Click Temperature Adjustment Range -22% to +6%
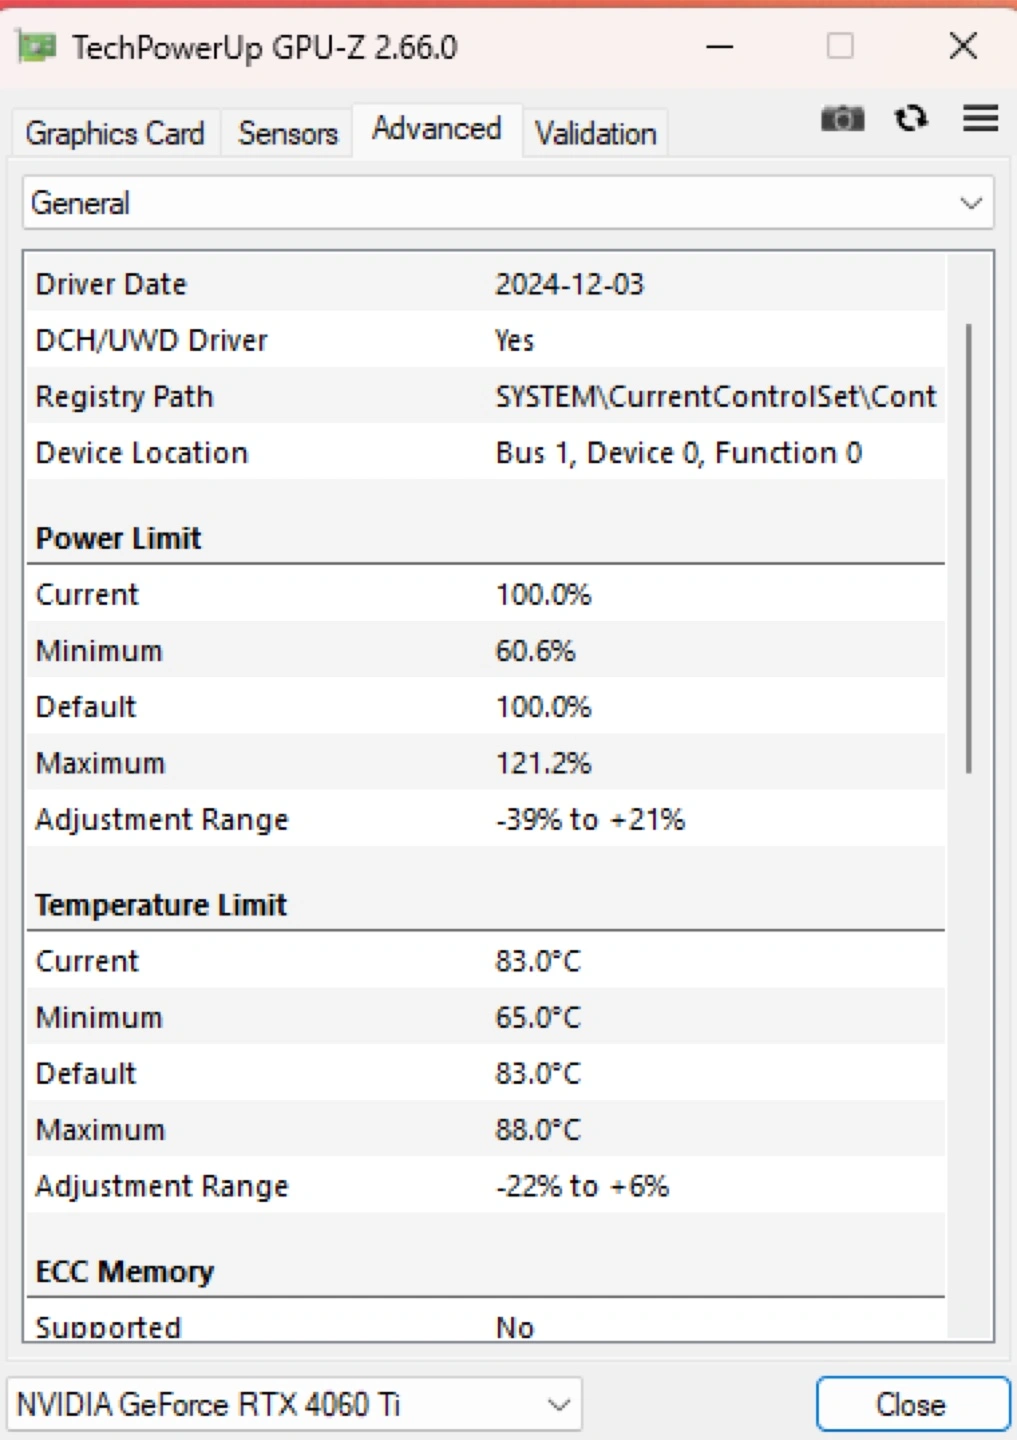Image resolution: width=1017 pixels, height=1440 pixels. (x=582, y=1186)
